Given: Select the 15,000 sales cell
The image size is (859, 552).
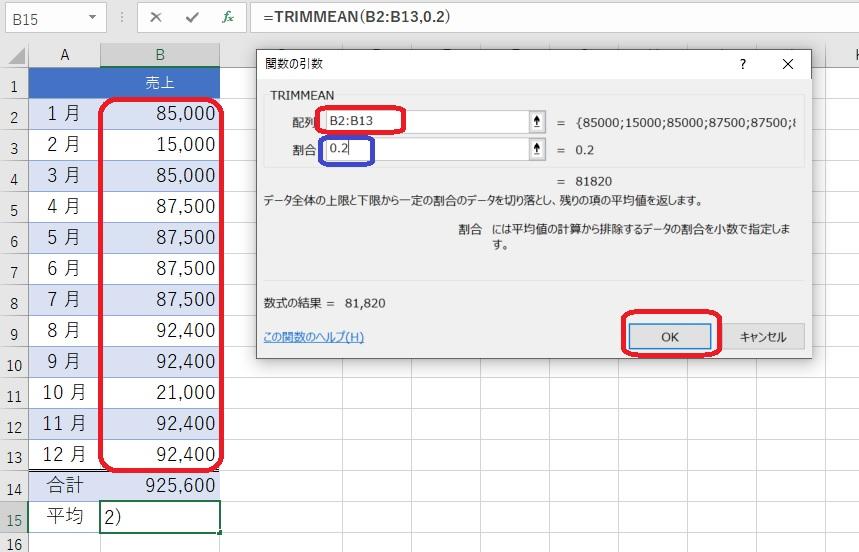Looking at the screenshot, I should click(160, 145).
